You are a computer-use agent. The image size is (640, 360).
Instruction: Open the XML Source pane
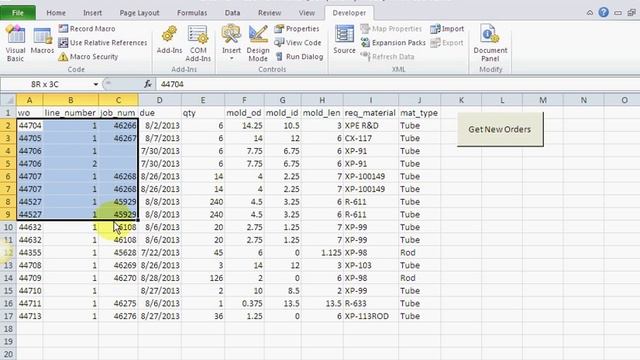click(344, 40)
